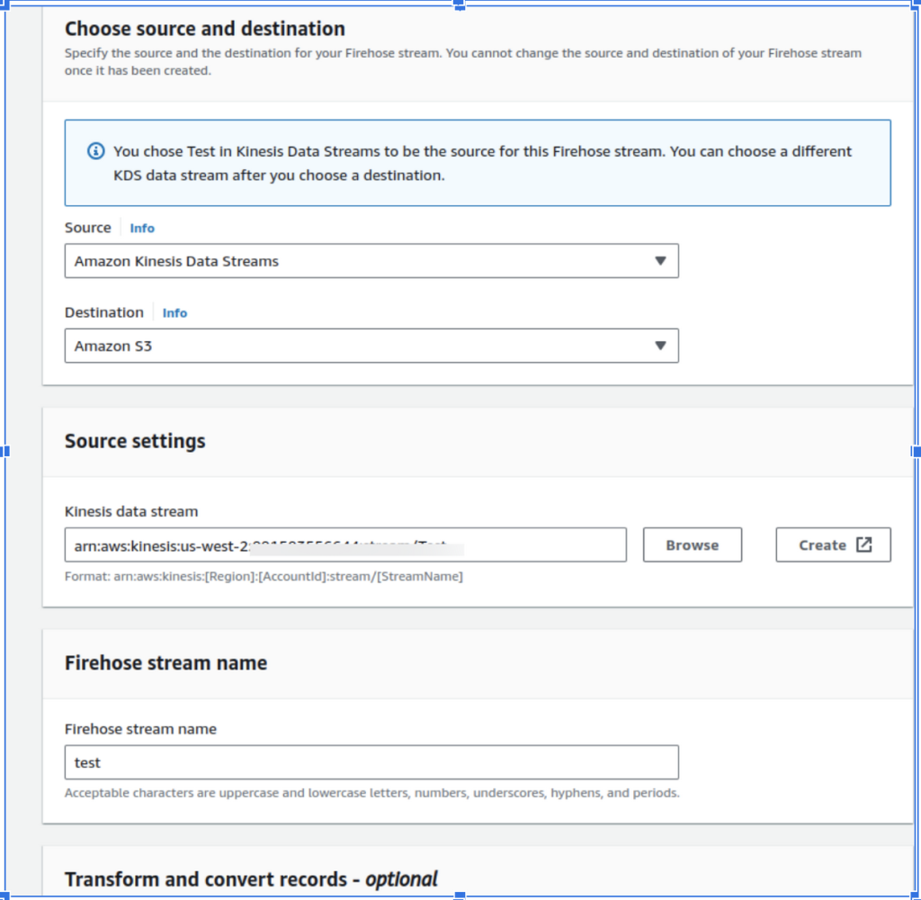921x900 pixels.
Task: Click the Firehose stream name section header
Action: coord(165,662)
